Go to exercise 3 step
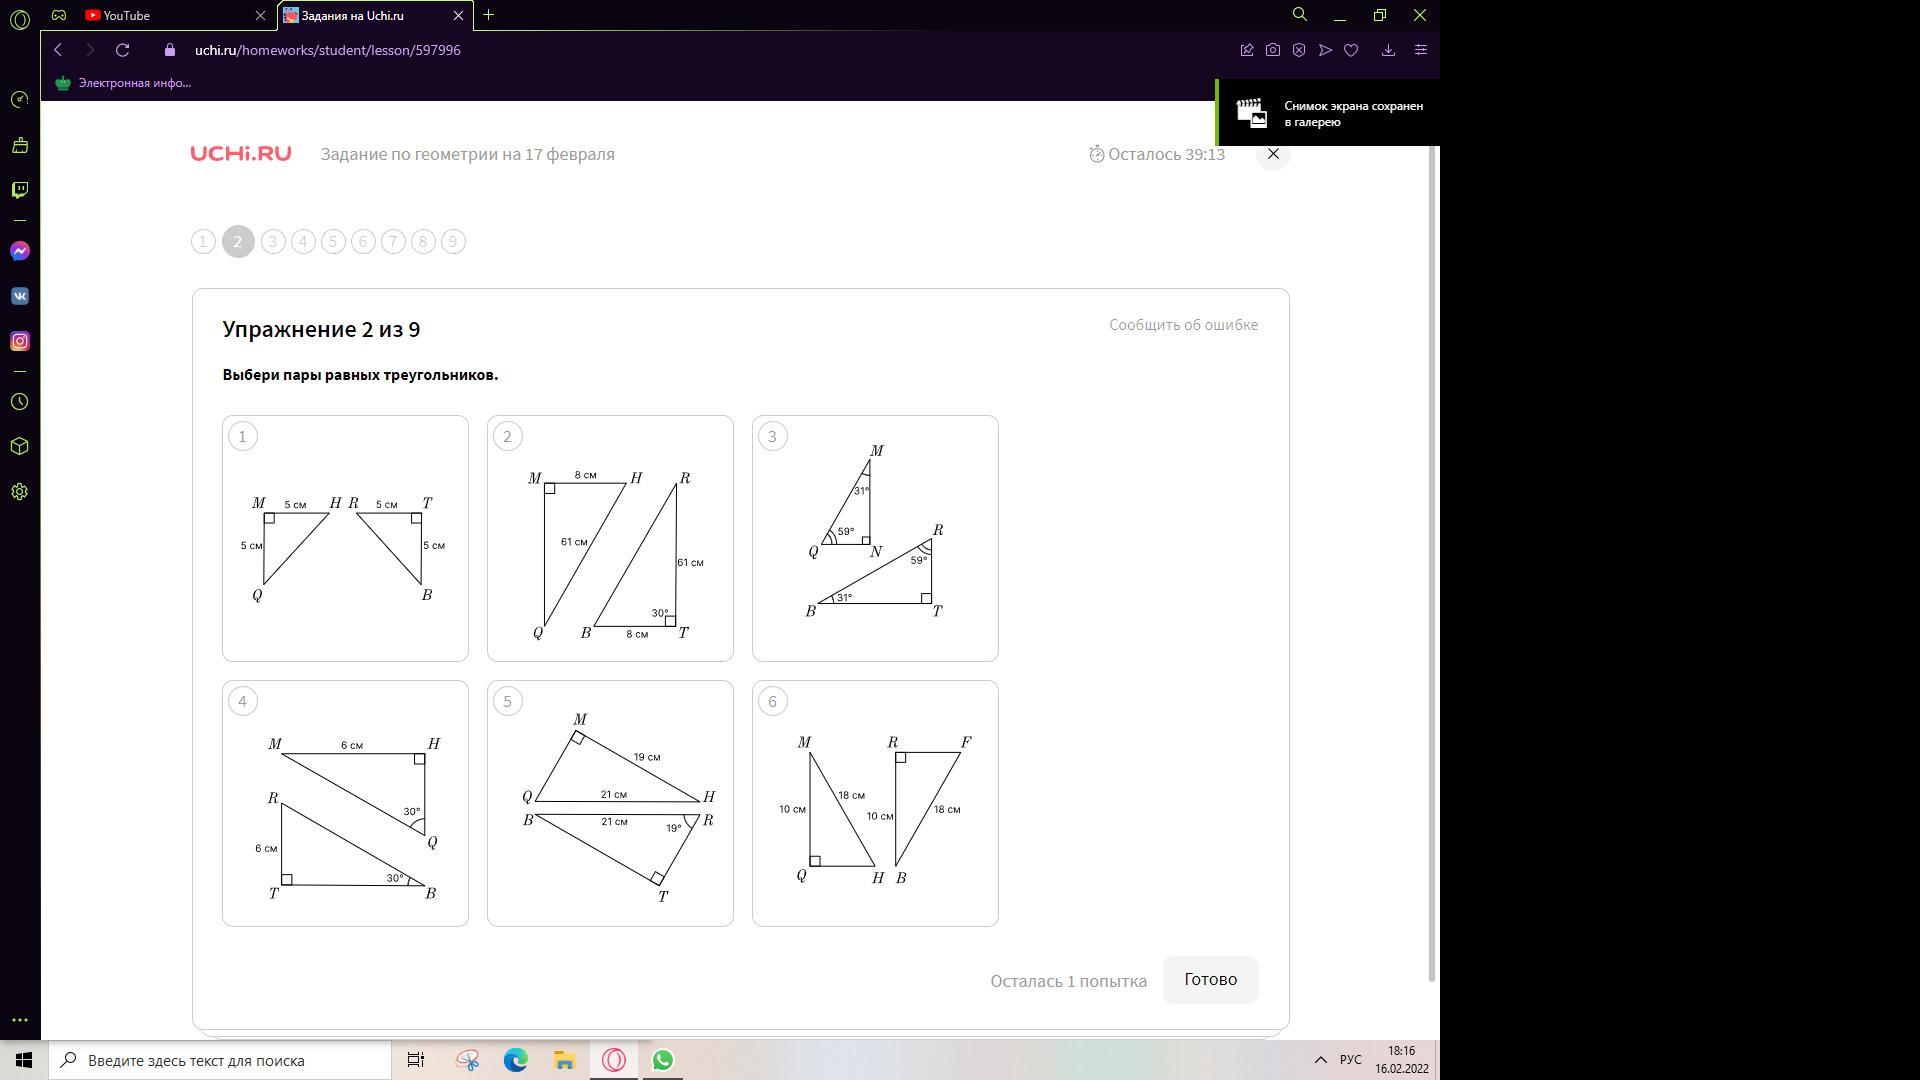 pyautogui.click(x=273, y=242)
